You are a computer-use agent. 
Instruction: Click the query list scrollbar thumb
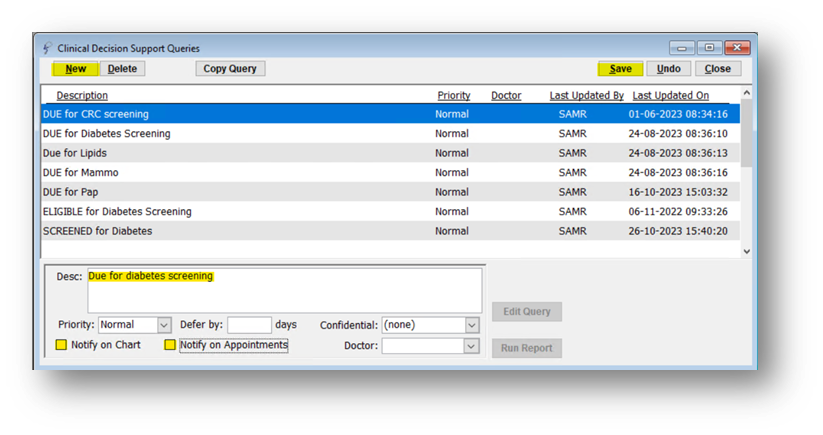(x=746, y=133)
